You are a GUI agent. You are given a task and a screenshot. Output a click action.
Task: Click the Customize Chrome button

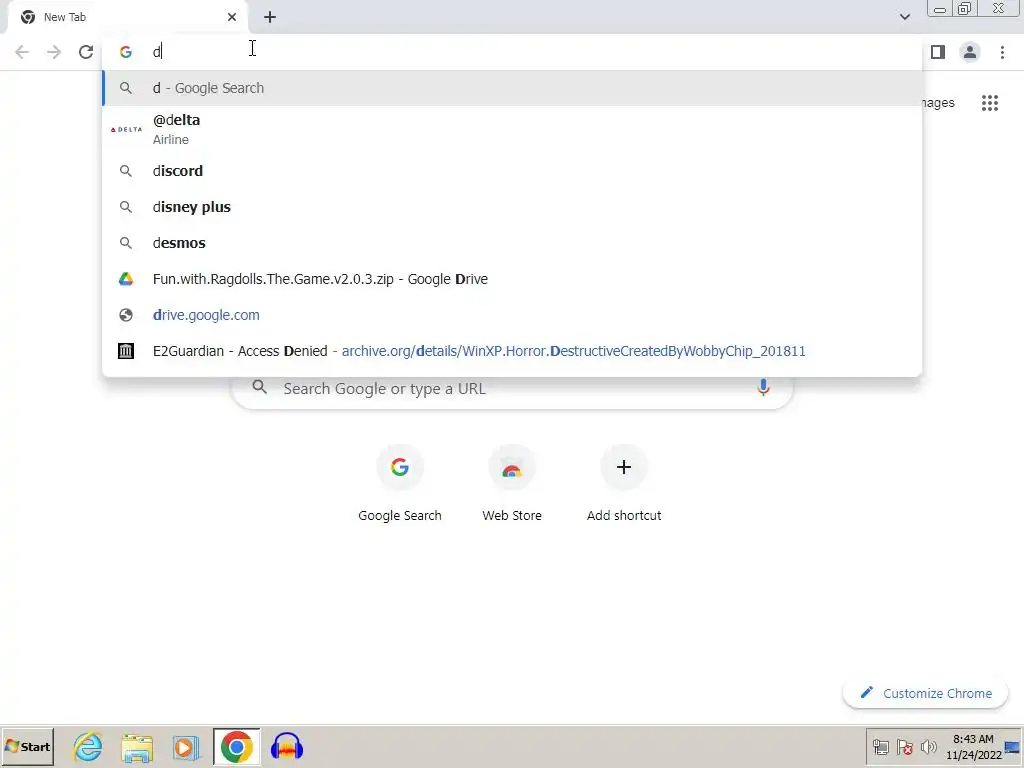point(925,693)
